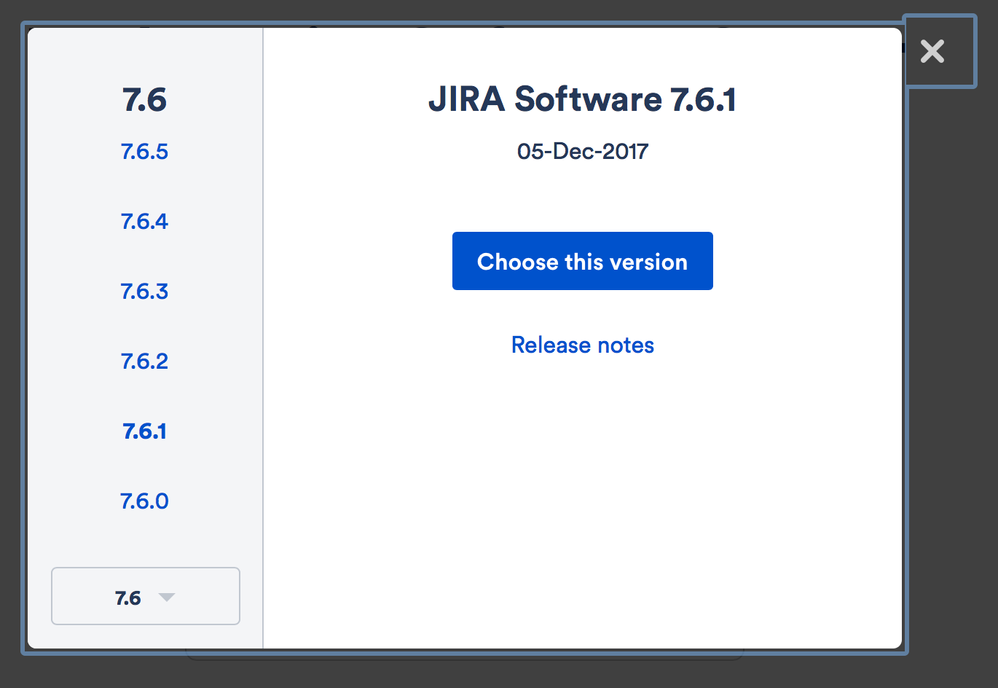
Task: Click the JIRA Software 7.6.1 heading
Action: (x=582, y=99)
